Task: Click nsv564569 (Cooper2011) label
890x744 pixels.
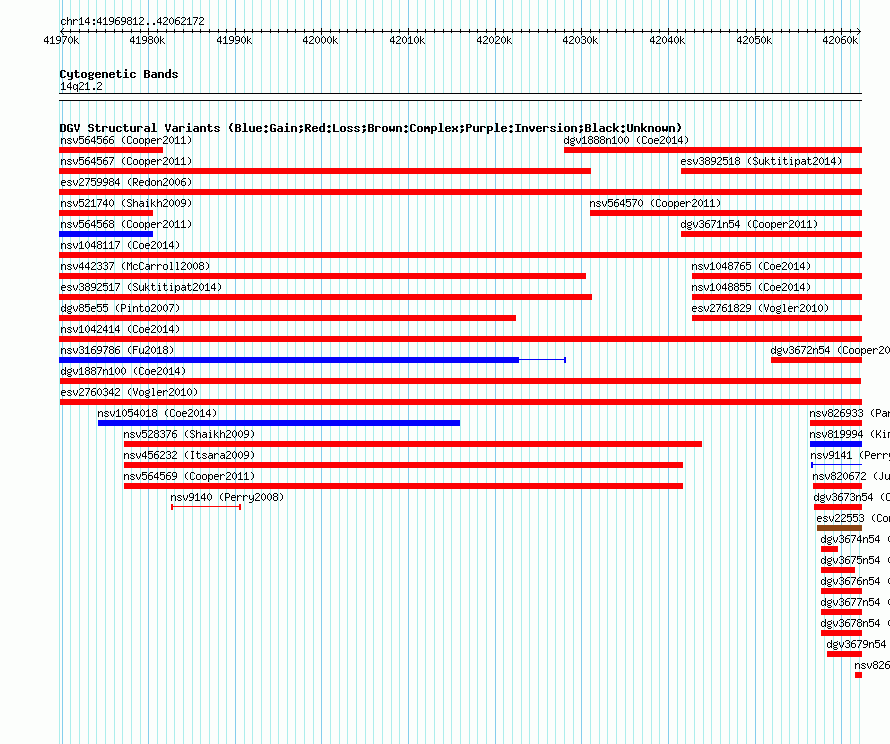Action: click(x=189, y=476)
